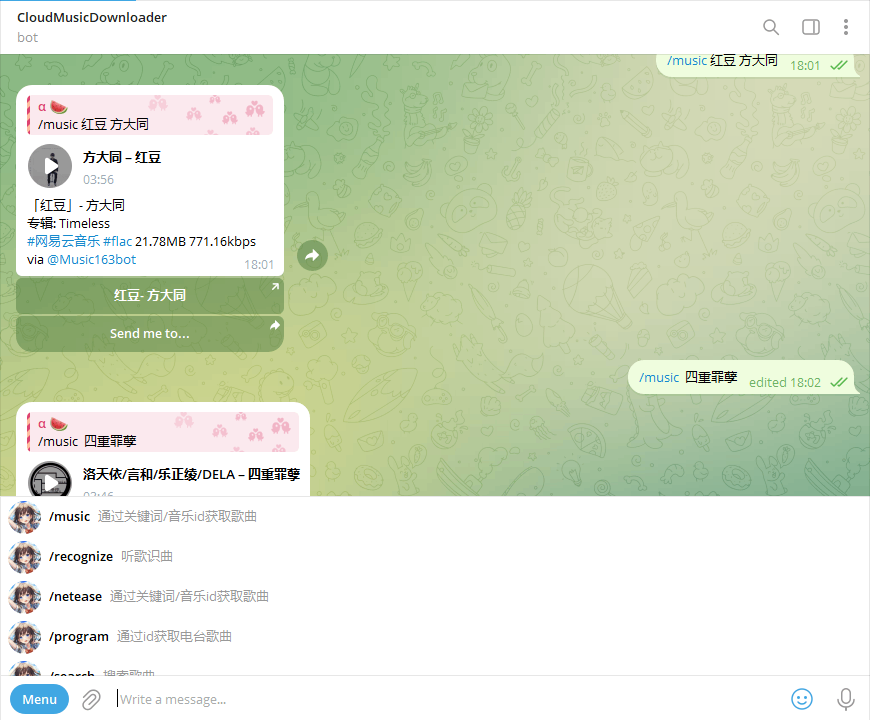Record voice message via microphone icon
The height and width of the screenshot is (720, 870).
click(845, 699)
